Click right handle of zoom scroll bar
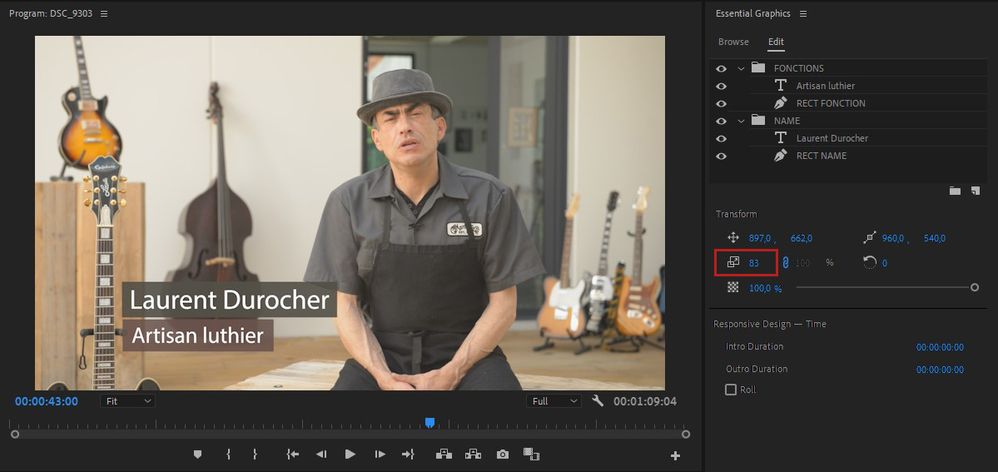This screenshot has width=998, height=472. (685, 434)
